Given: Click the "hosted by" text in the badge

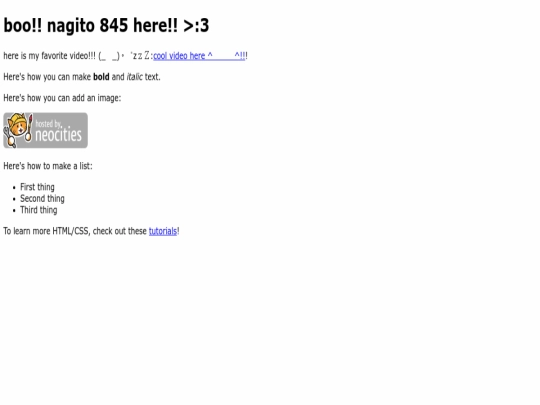Looking at the screenshot, I should click(48, 123).
